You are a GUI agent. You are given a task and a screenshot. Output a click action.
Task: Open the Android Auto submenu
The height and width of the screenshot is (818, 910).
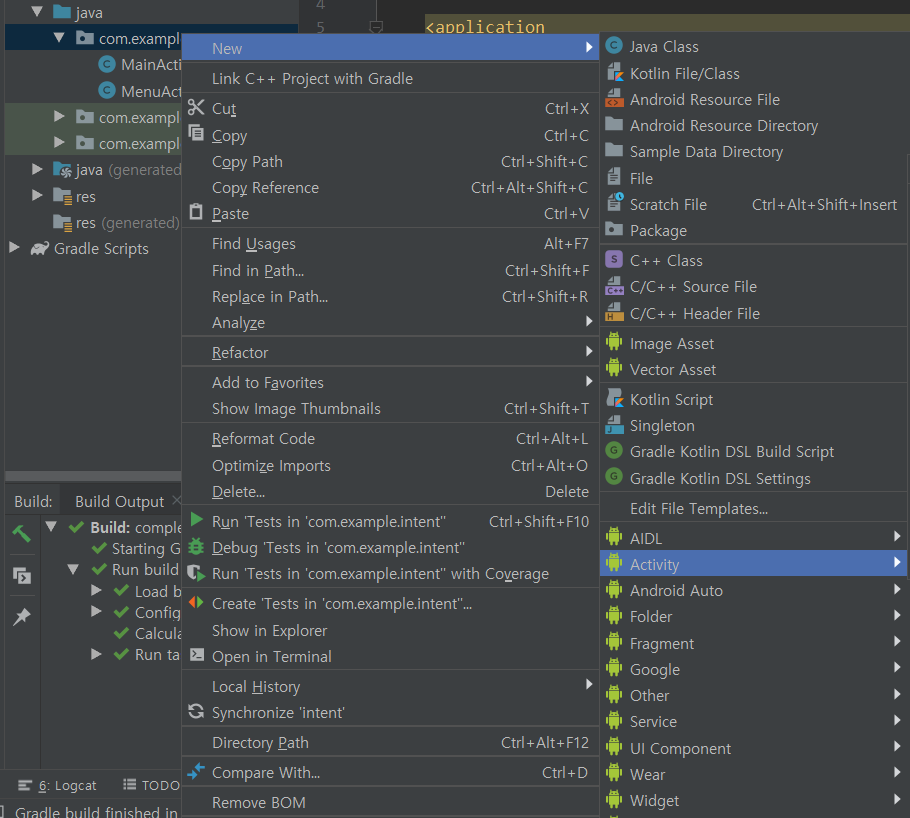coord(753,590)
